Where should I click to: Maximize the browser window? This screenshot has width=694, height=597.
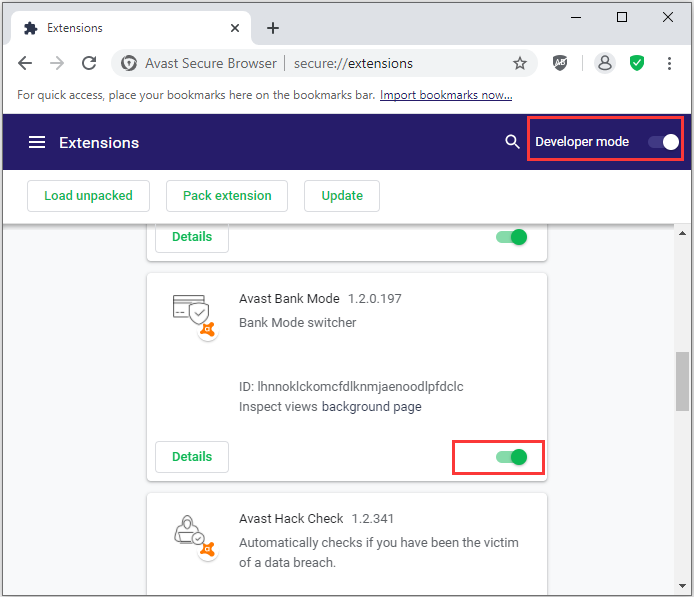point(622,17)
